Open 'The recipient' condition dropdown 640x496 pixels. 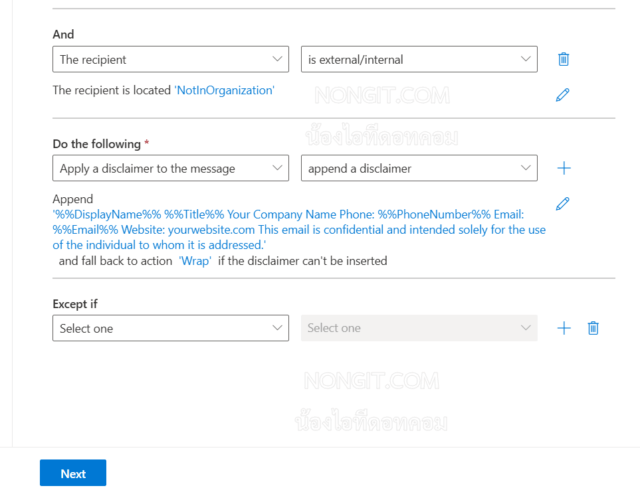tap(171, 59)
